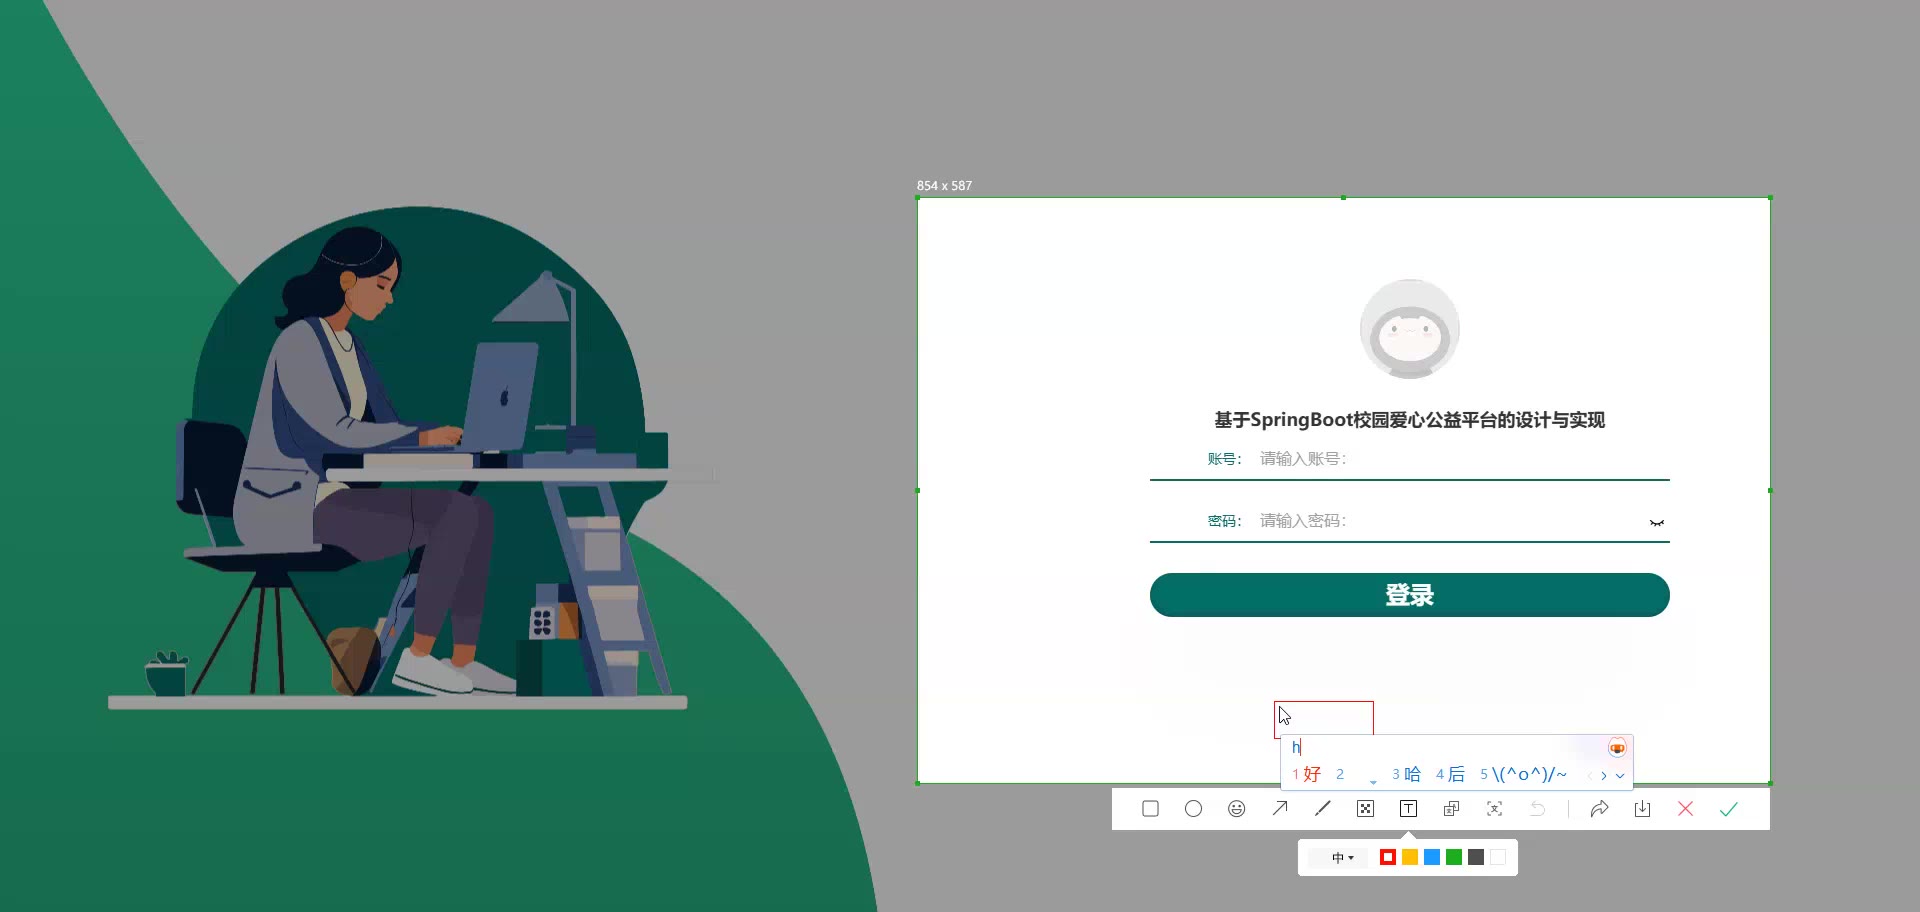
Task: Share the screenshot with forward arrow
Action: click(x=1599, y=809)
